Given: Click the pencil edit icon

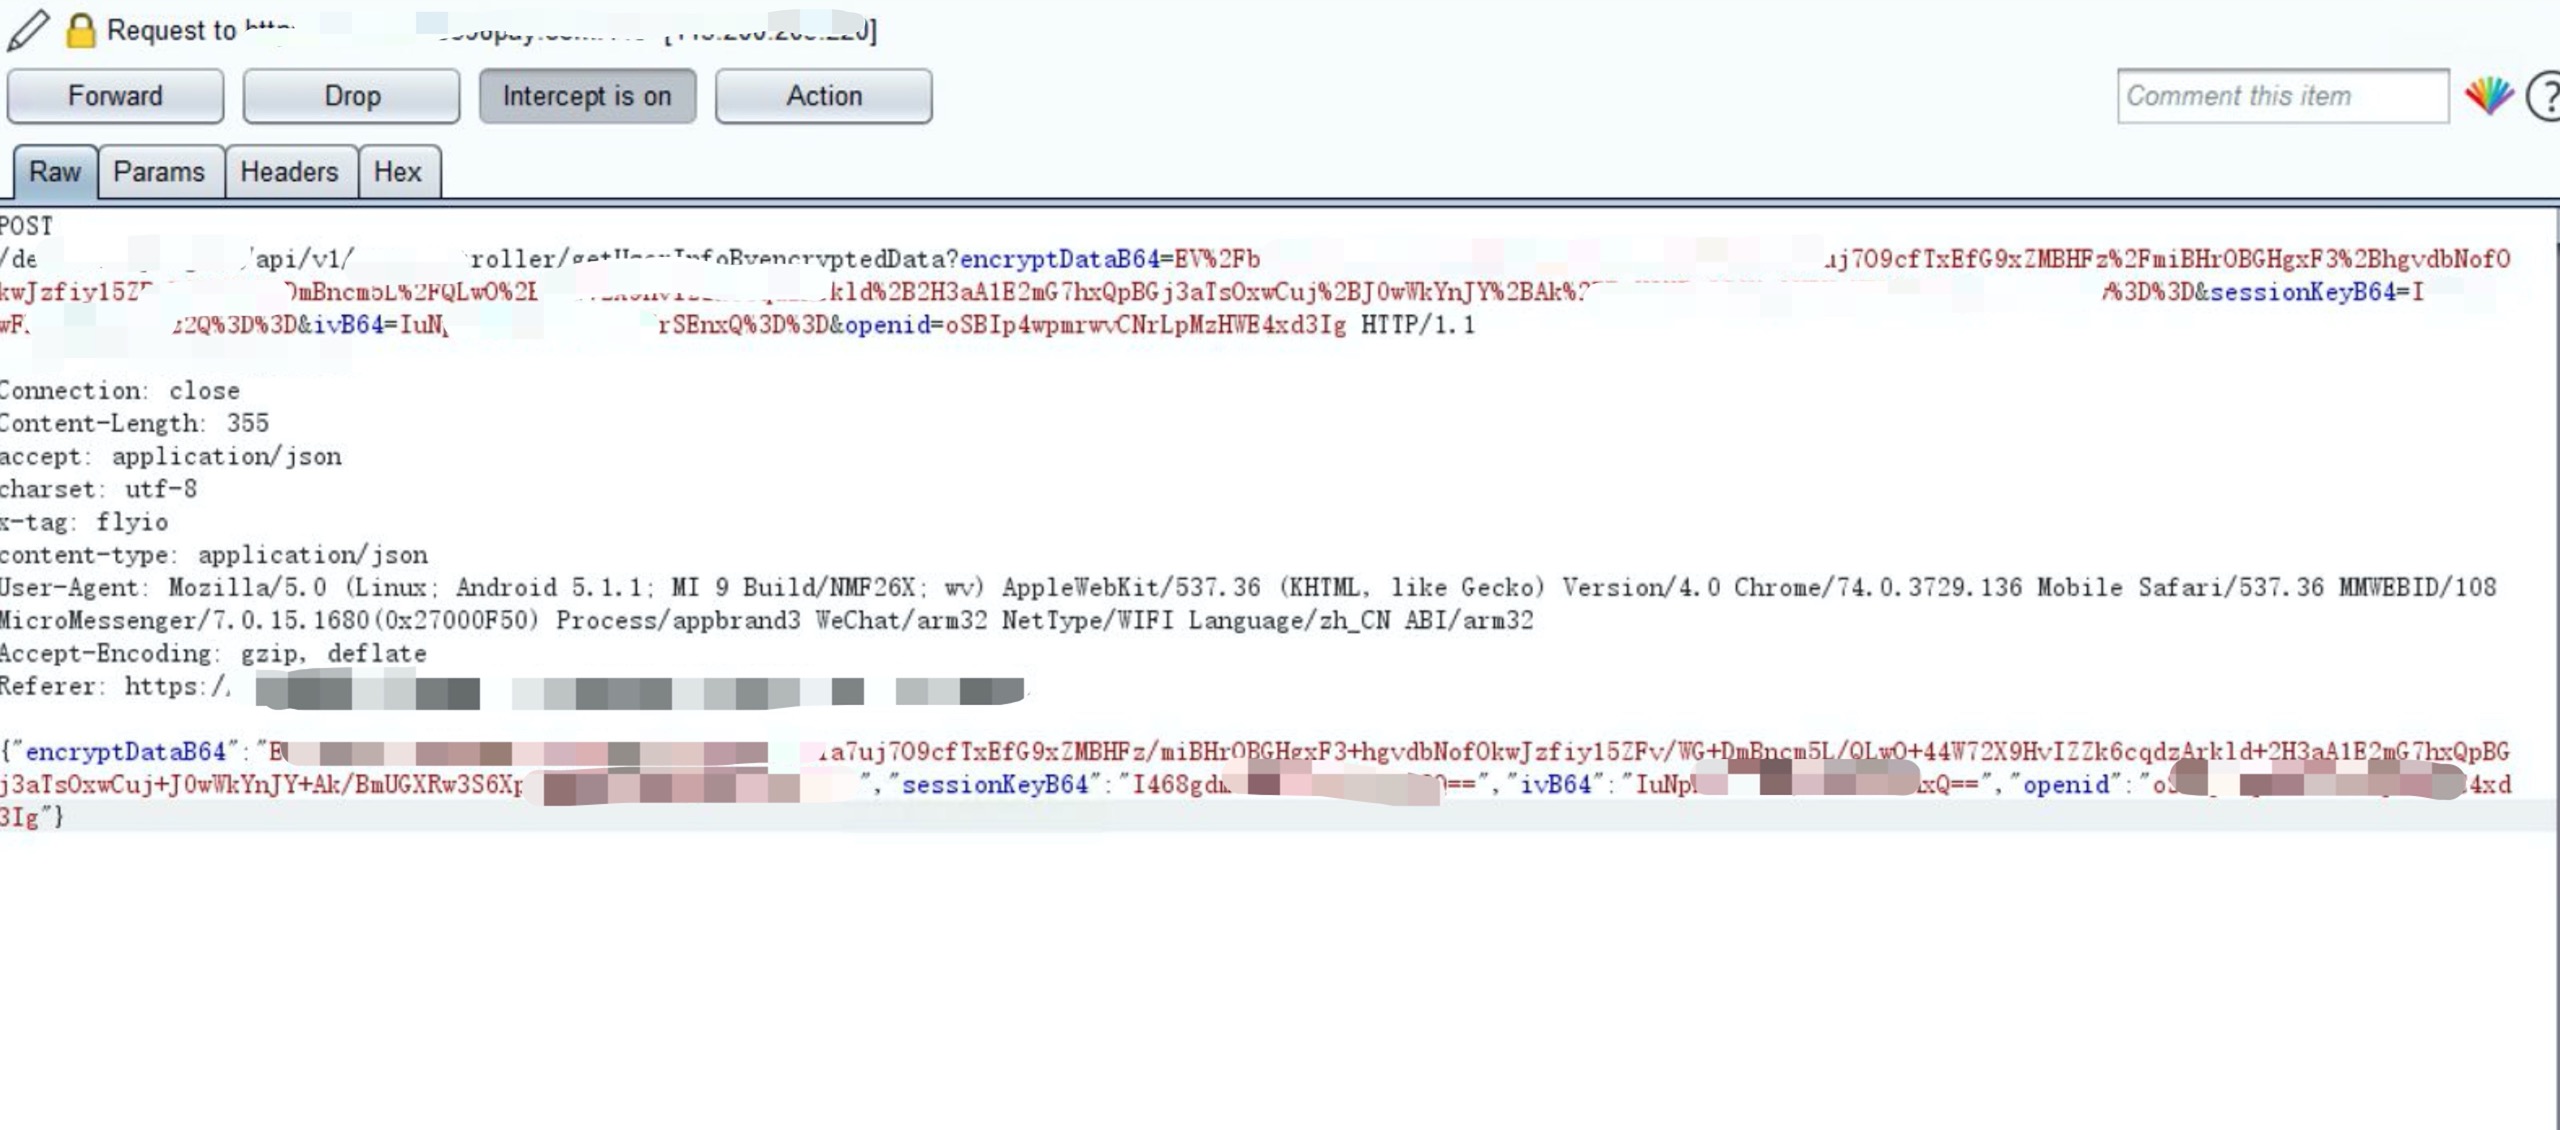Looking at the screenshot, I should click(27, 30).
